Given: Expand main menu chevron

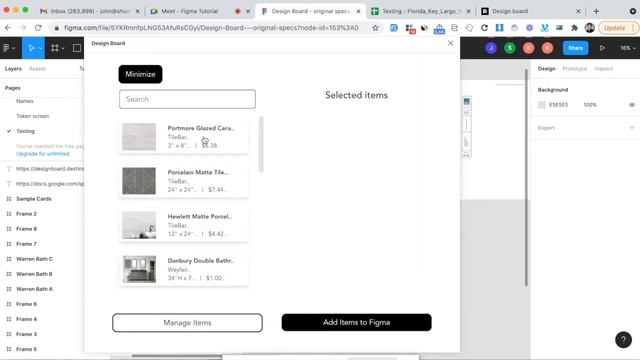Looking at the screenshot, I should coord(13,49).
